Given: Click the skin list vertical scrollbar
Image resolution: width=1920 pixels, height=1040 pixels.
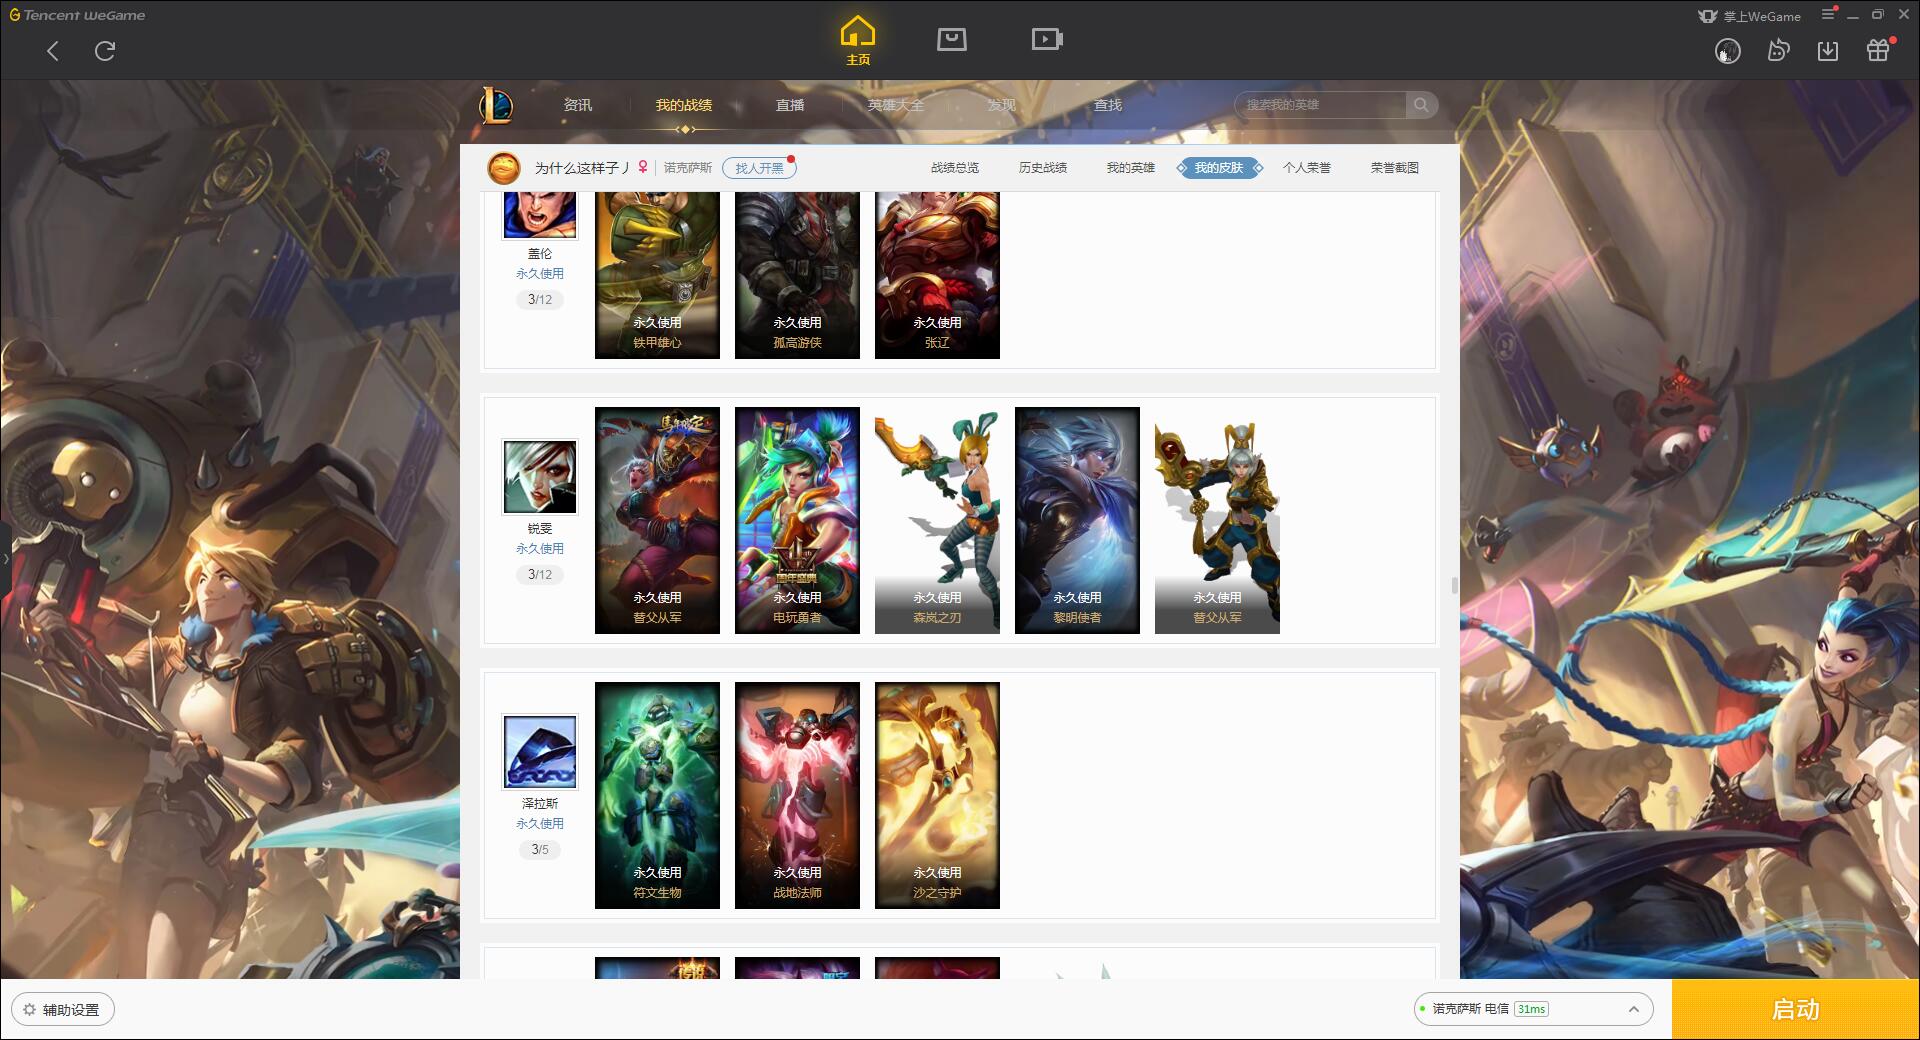Looking at the screenshot, I should click(1454, 585).
